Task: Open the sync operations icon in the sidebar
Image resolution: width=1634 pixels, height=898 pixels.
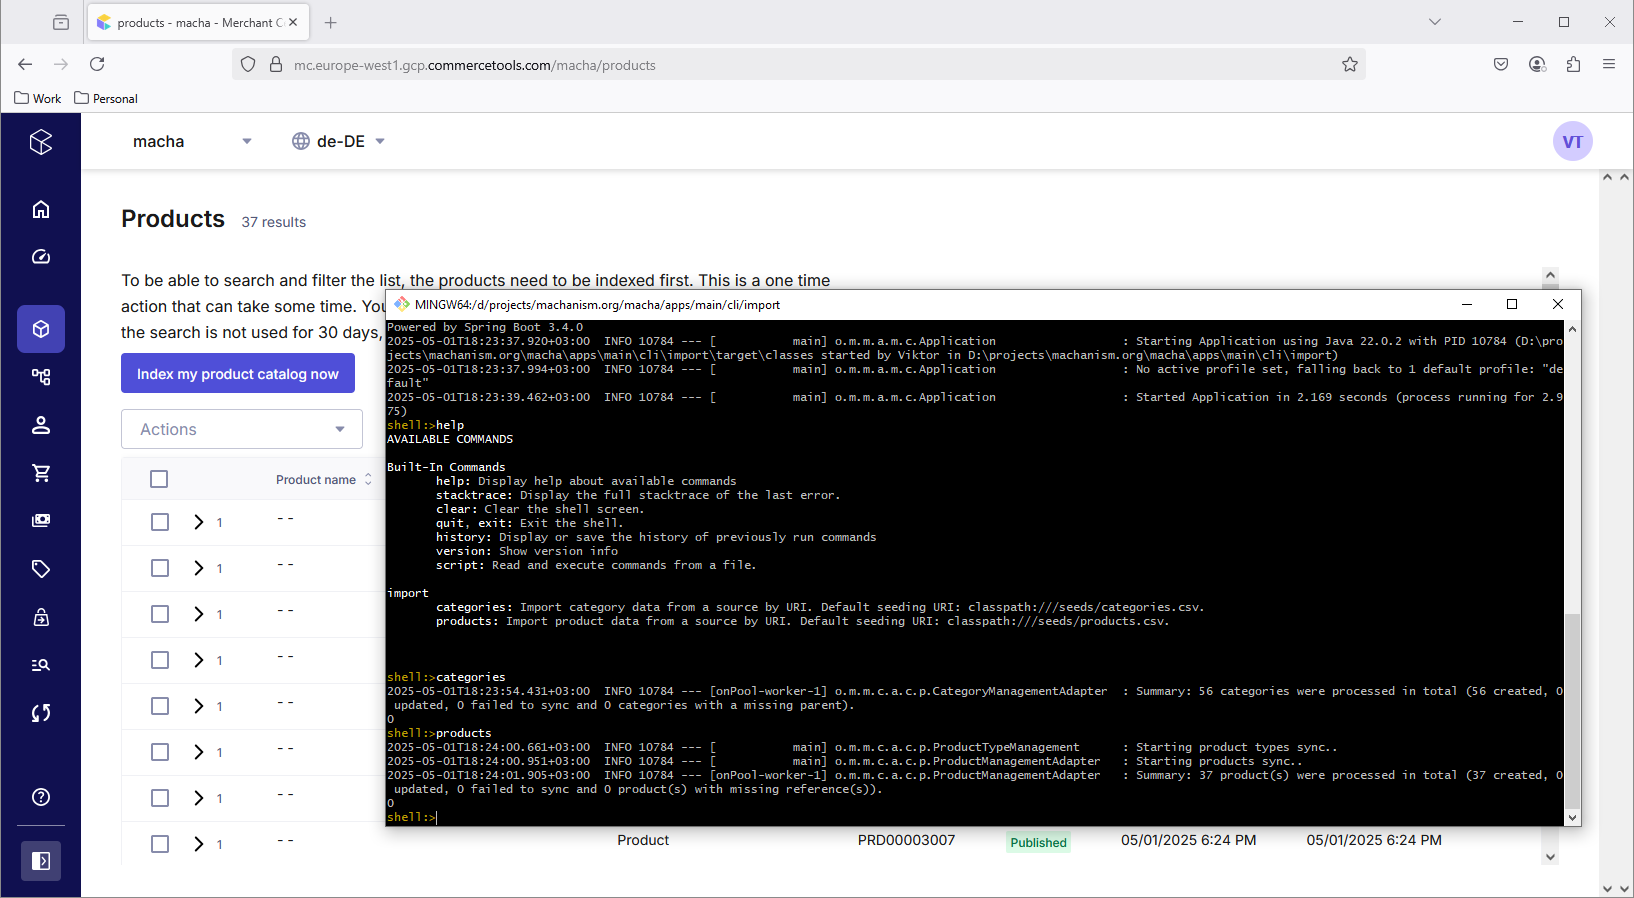Action: coord(41,713)
